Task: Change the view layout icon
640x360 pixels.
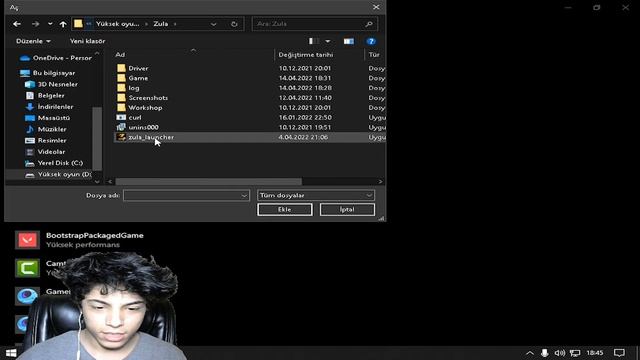Action: coord(313,41)
